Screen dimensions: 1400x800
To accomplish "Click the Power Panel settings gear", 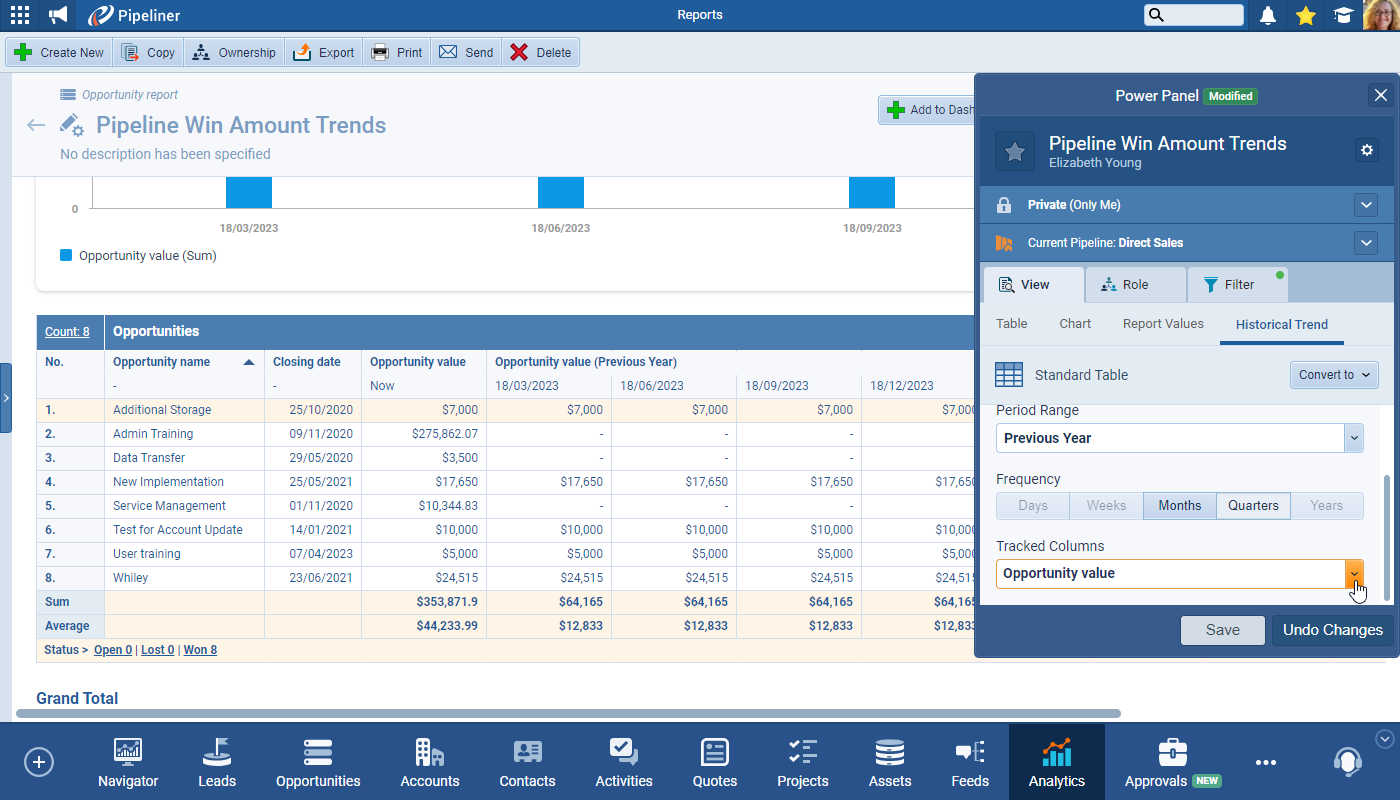I will tap(1367, 150).
